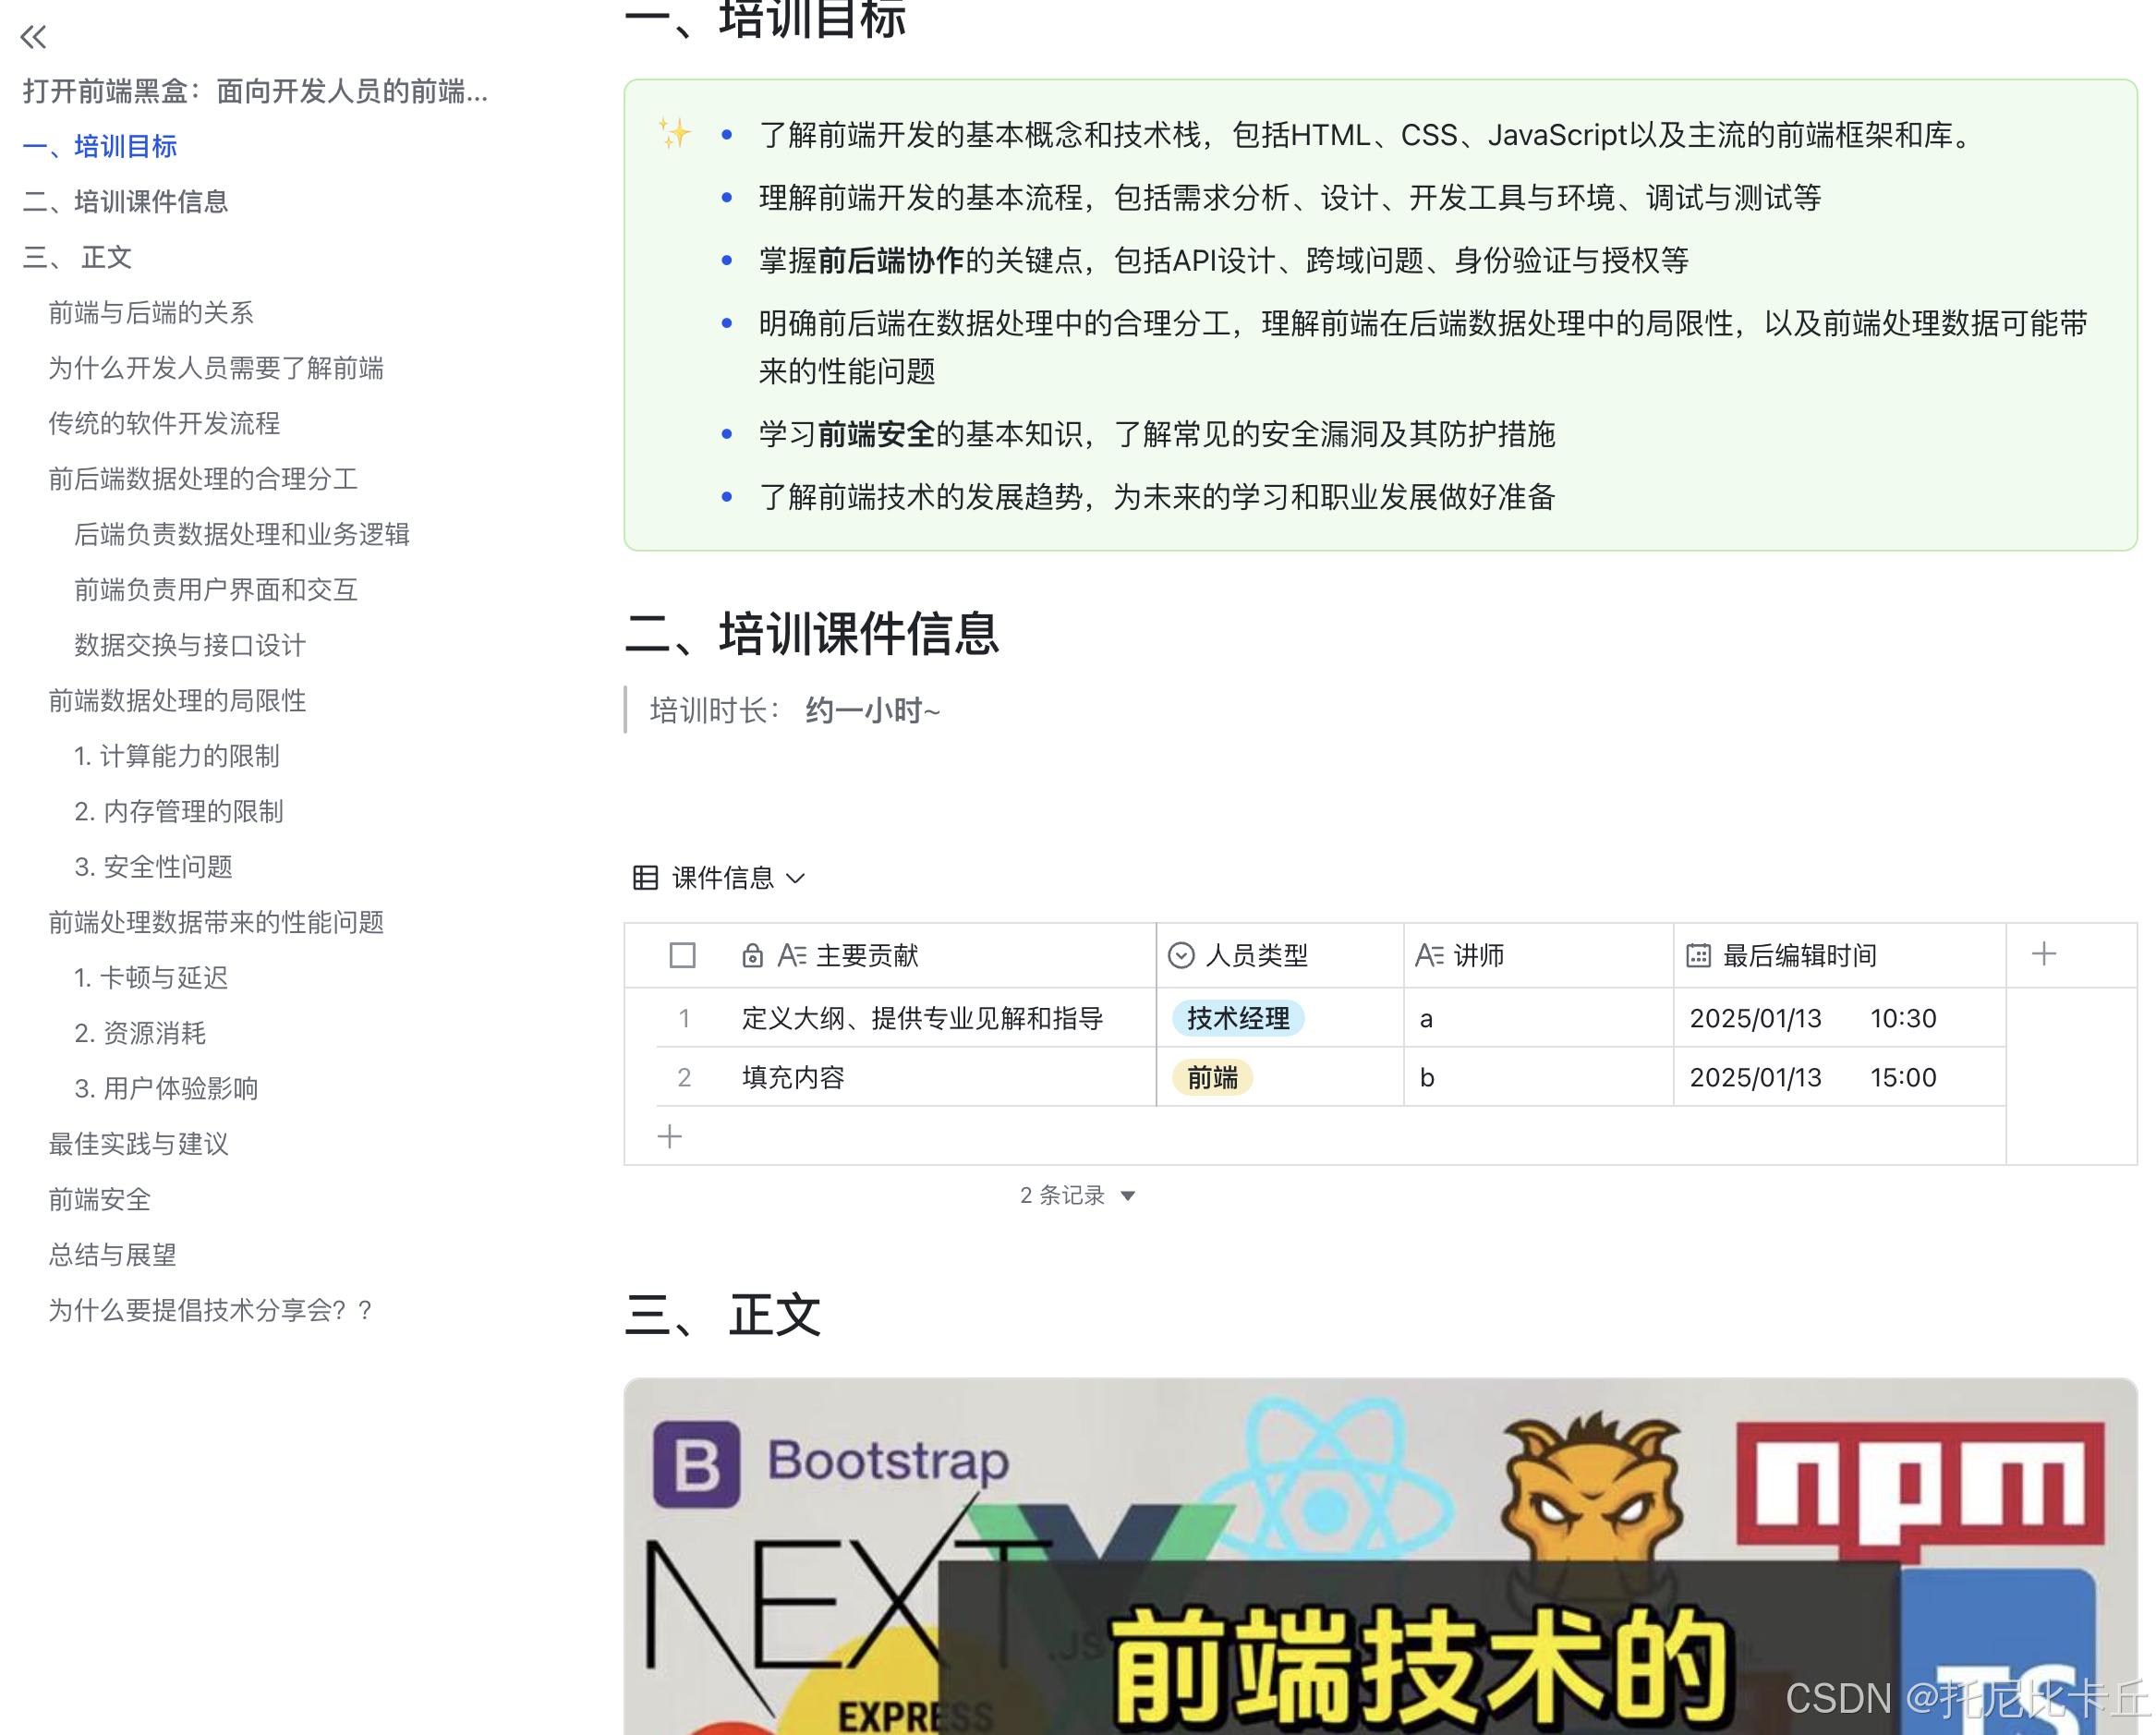Viewport: 2156px width, 1735px height.
Task: Toggle the select-all checkbox in table header
Action: (x=682, y=955)
